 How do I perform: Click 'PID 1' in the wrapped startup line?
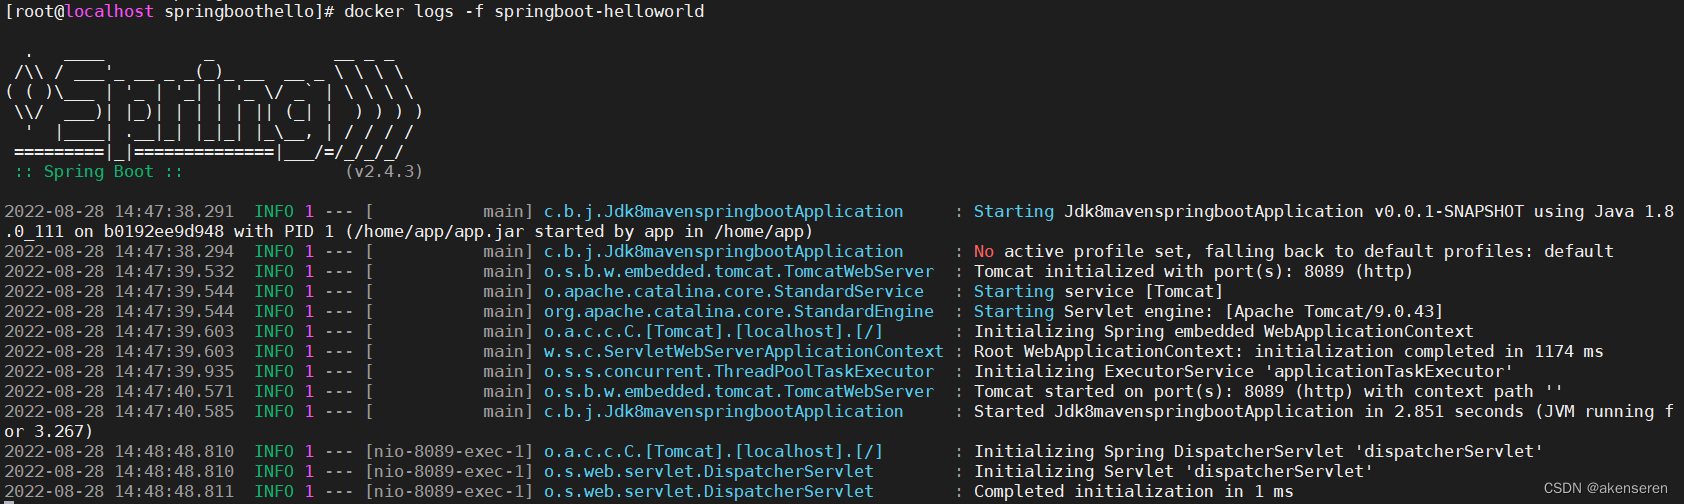[309, 232]
